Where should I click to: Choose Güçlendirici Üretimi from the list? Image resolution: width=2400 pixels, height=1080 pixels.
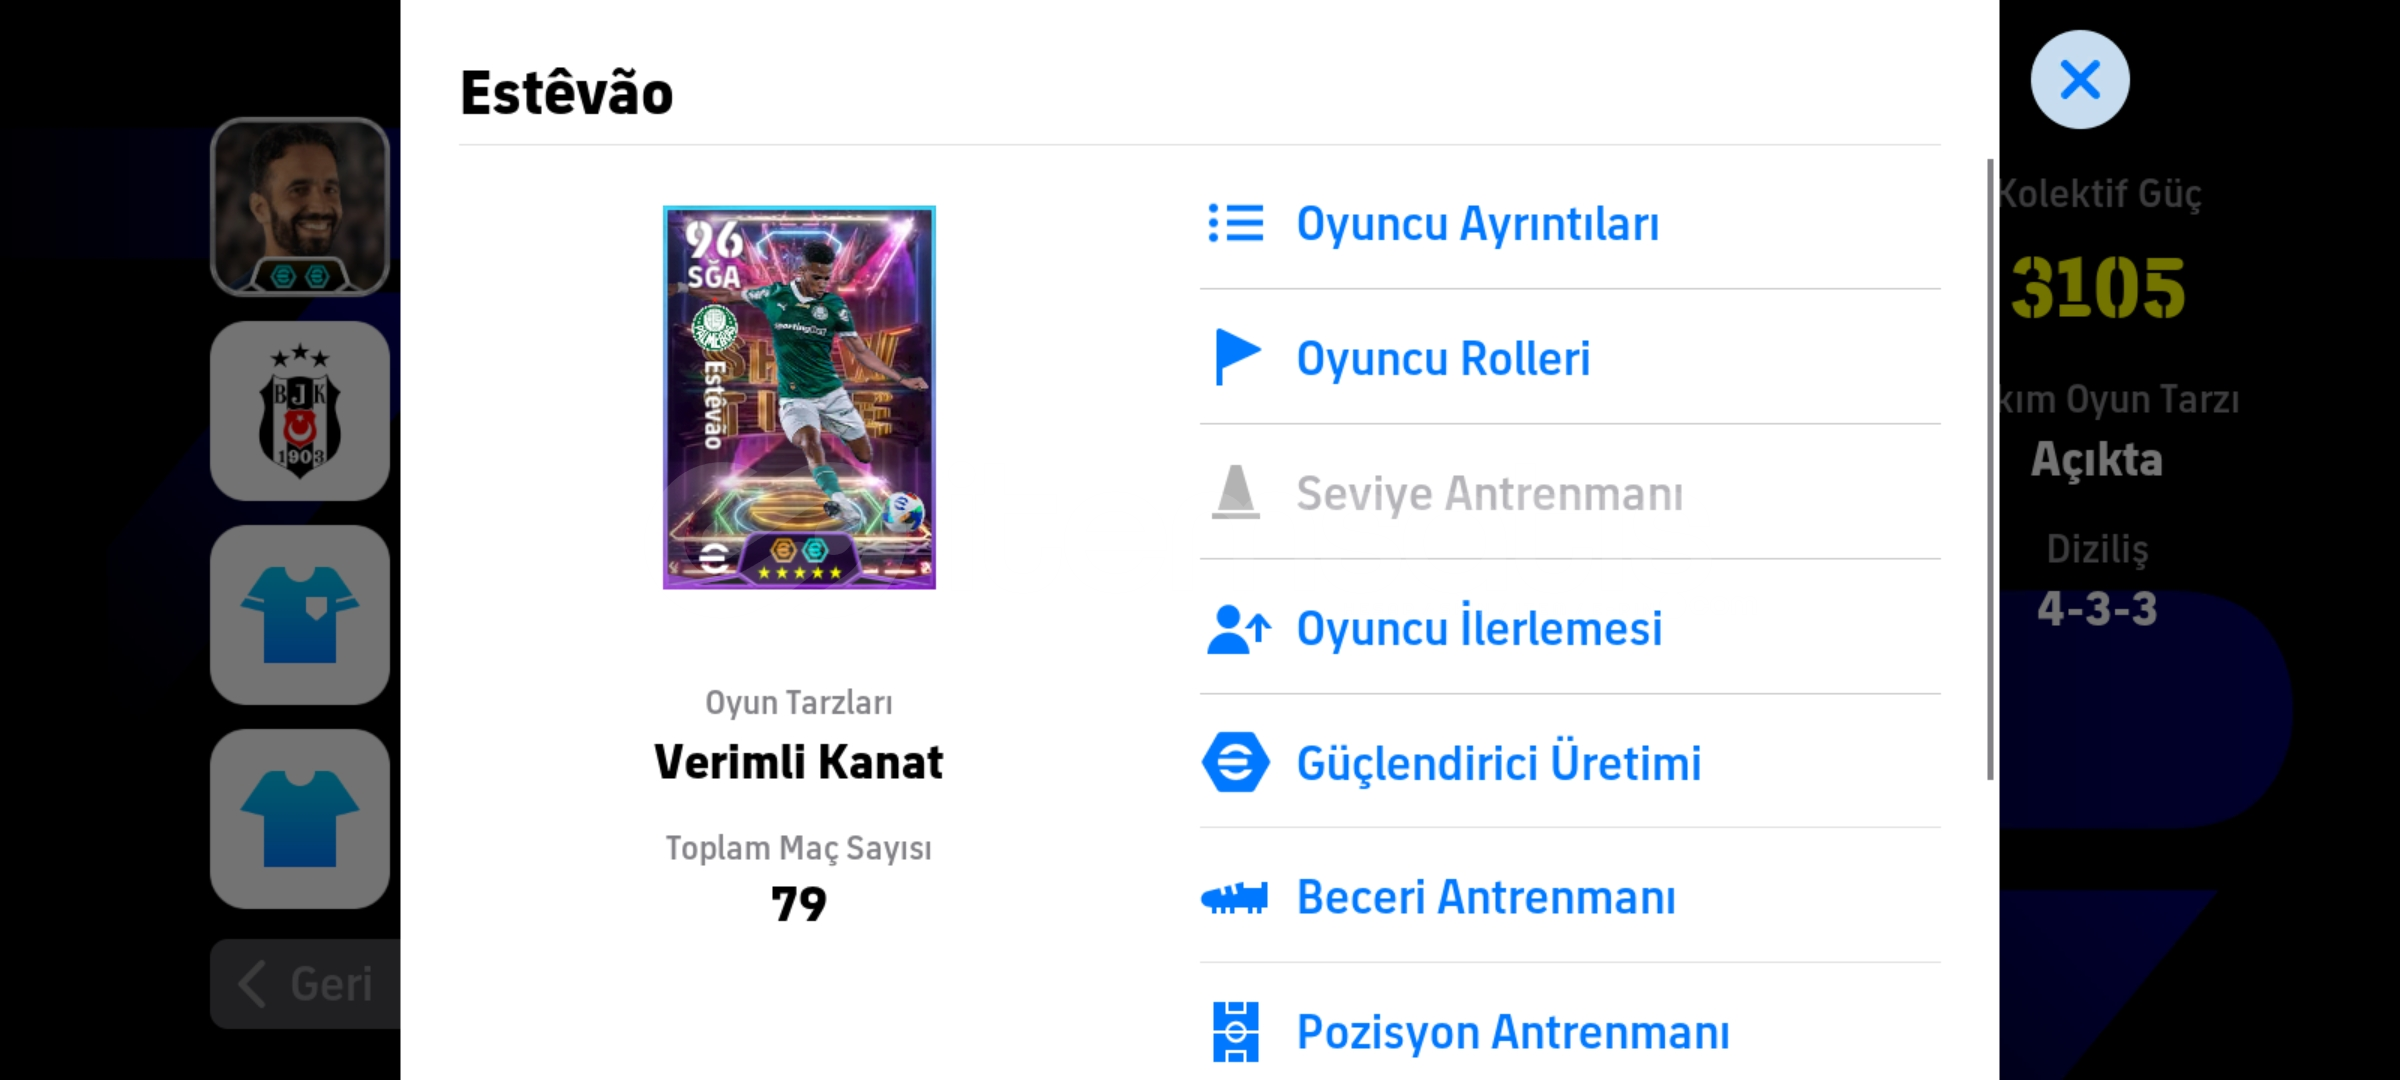[1498, 763]
